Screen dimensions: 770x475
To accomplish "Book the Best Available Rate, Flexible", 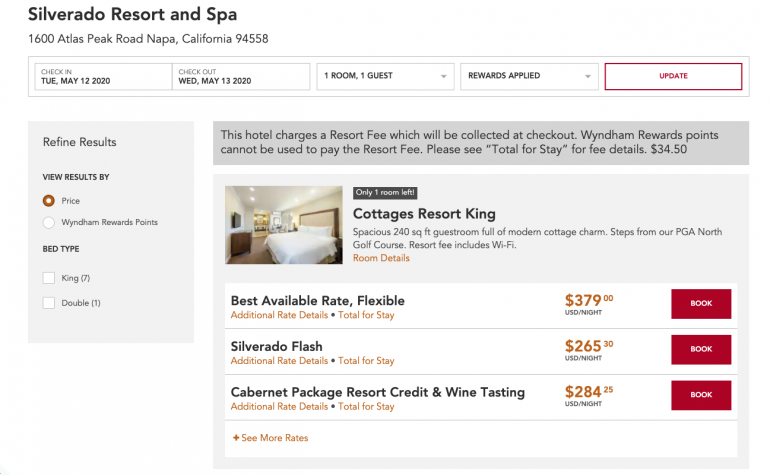I will (x=701, y=304).
